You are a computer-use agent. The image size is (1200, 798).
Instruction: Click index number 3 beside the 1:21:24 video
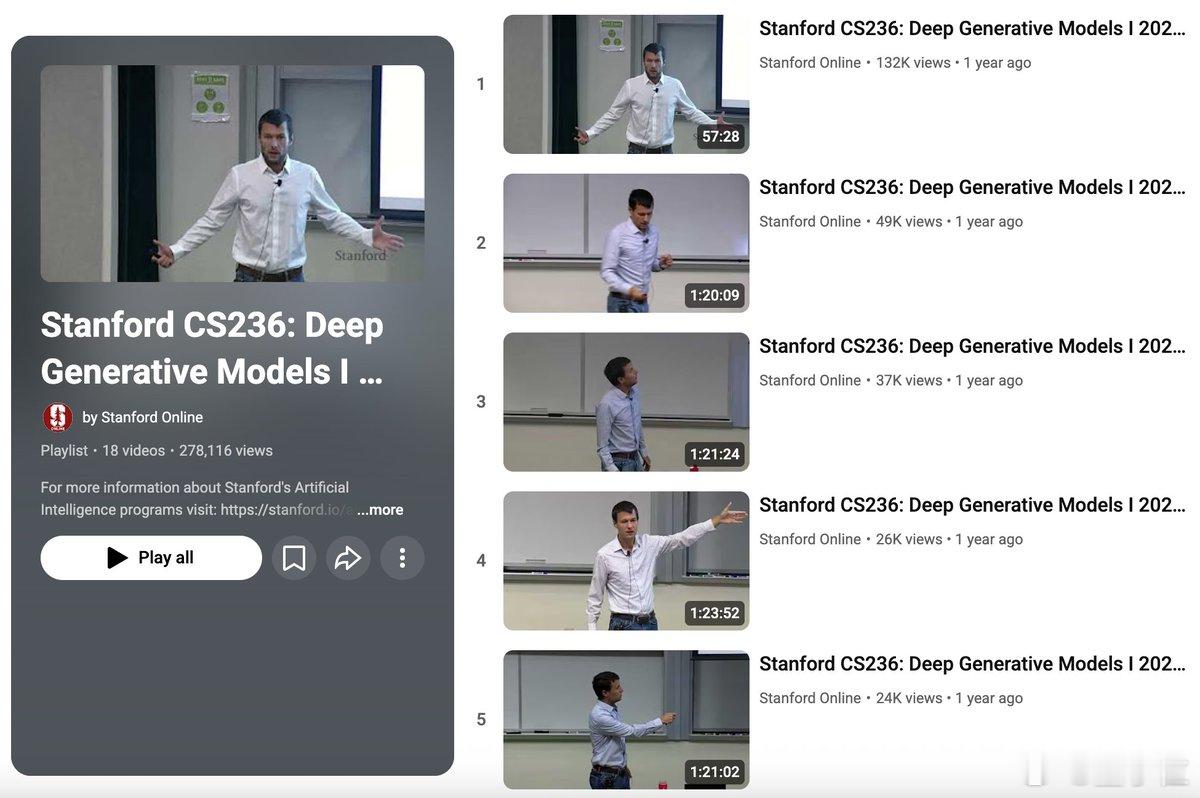click(x=481, y=402)
